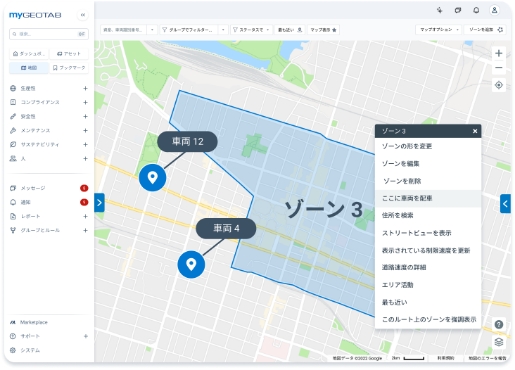Image resolution: width=515 pixels, height=370 pixels.
Task: Select ゾーンの形を変更 from menu
Action: click(x=428, y=146)
